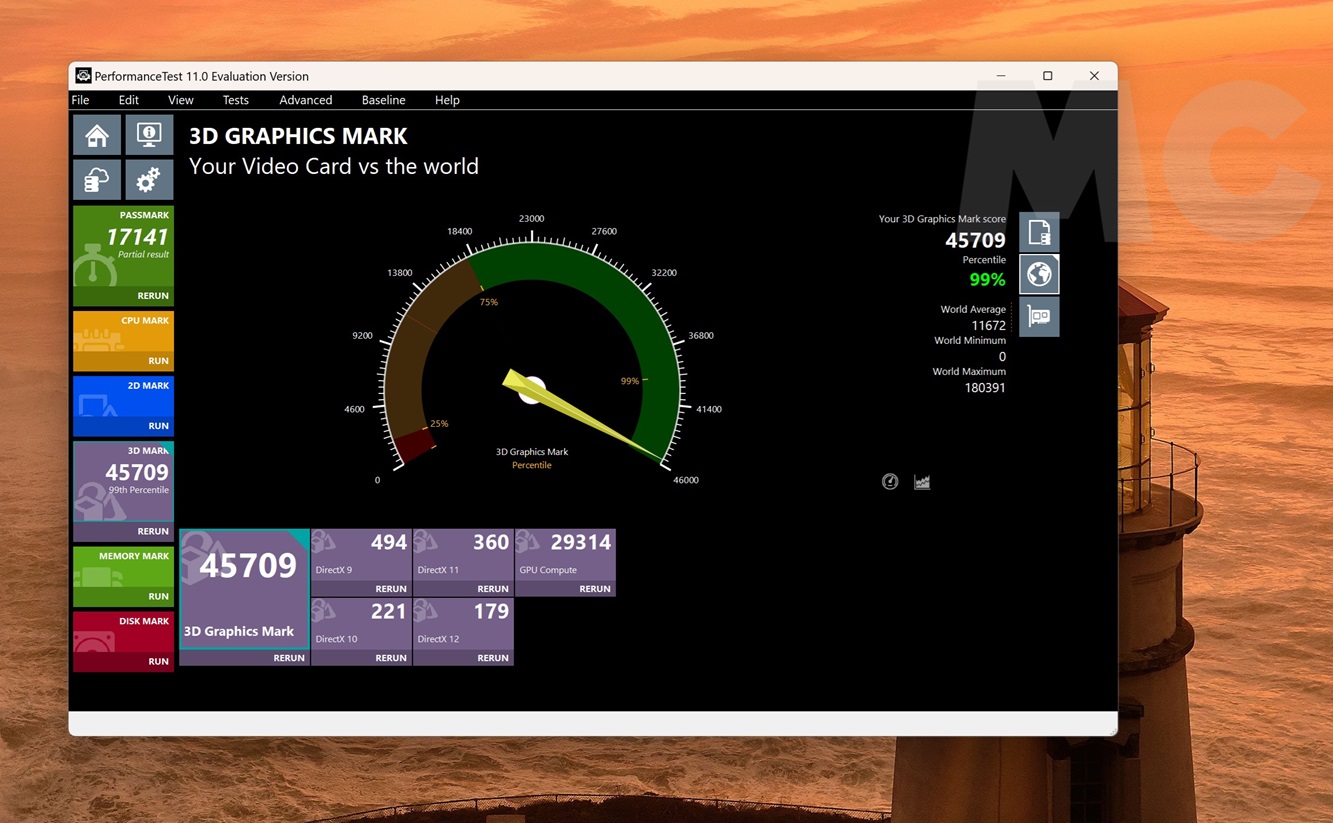Screen dimensions: 1333x823
Task: Select the globe world comparison icon
Action: [x=1039, y=275]
